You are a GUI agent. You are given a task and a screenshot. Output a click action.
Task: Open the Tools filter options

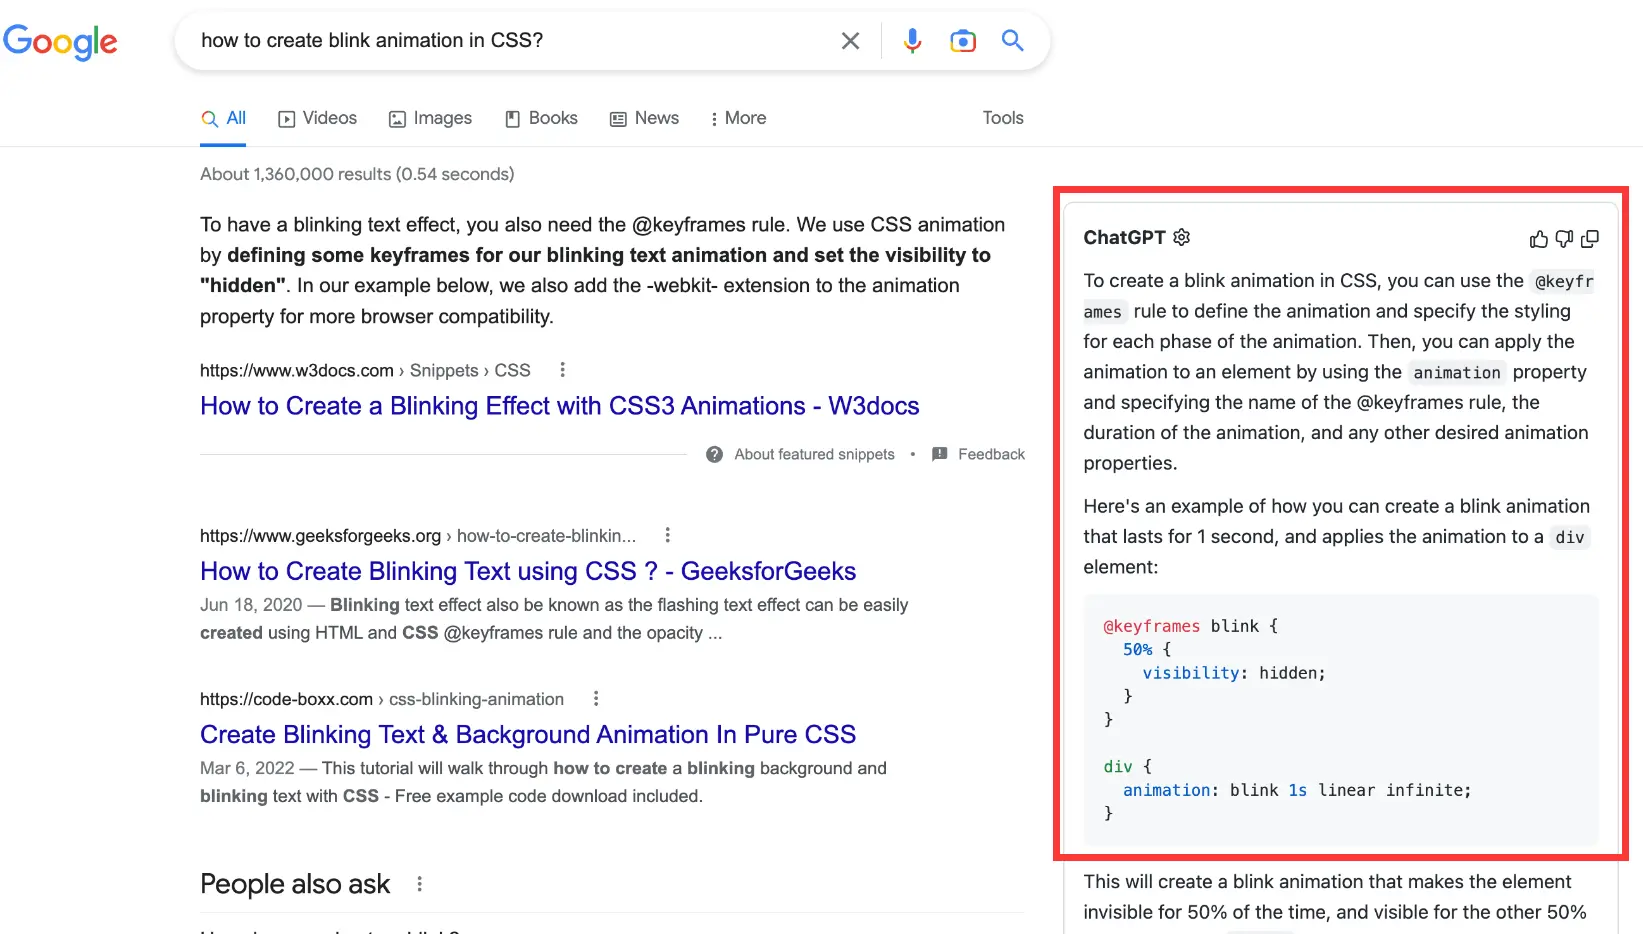(x=1002, y=118)
